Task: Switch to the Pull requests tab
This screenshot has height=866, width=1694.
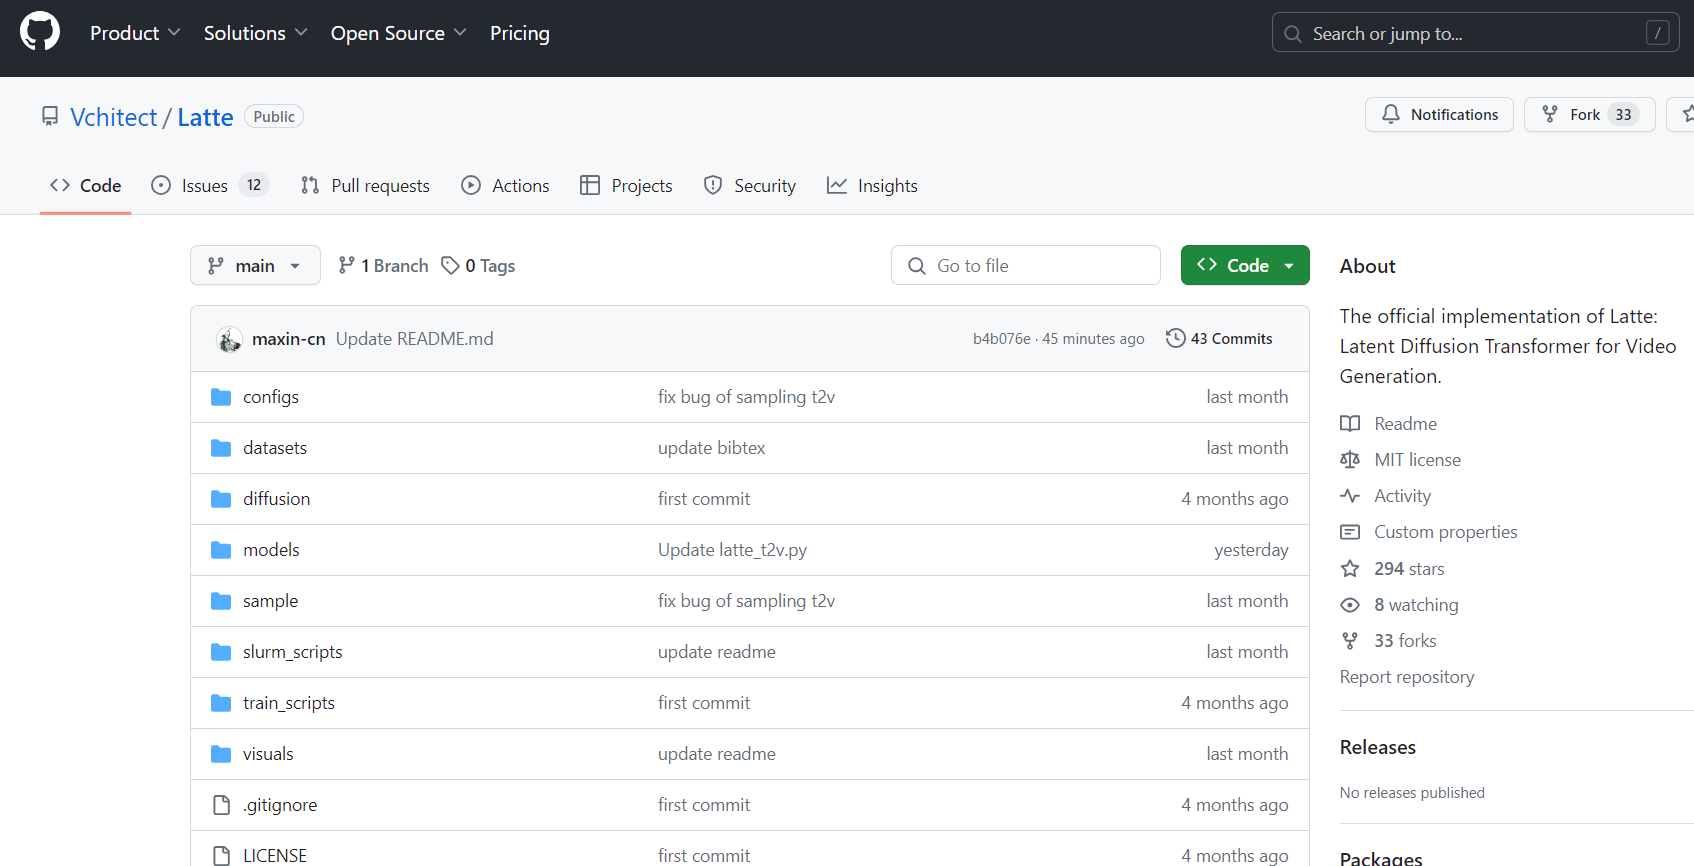Action: 365,185
